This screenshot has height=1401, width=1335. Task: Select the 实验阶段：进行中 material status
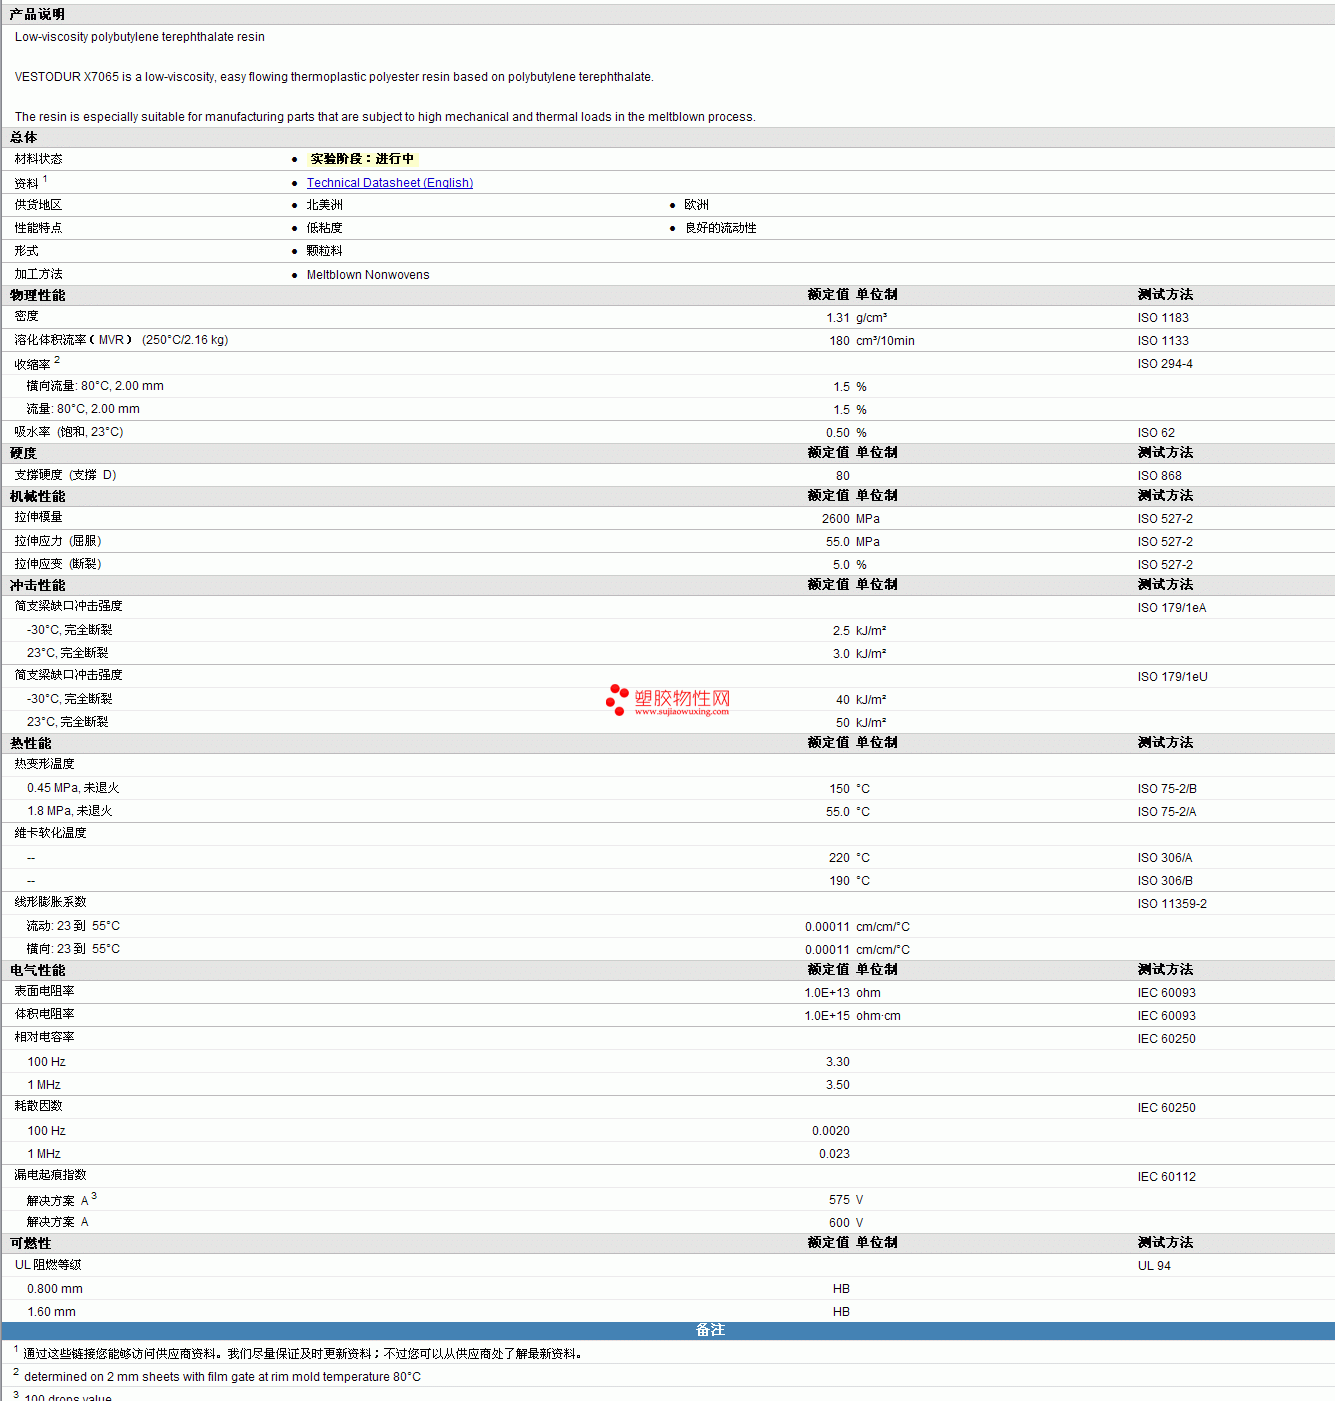(362, 159)
